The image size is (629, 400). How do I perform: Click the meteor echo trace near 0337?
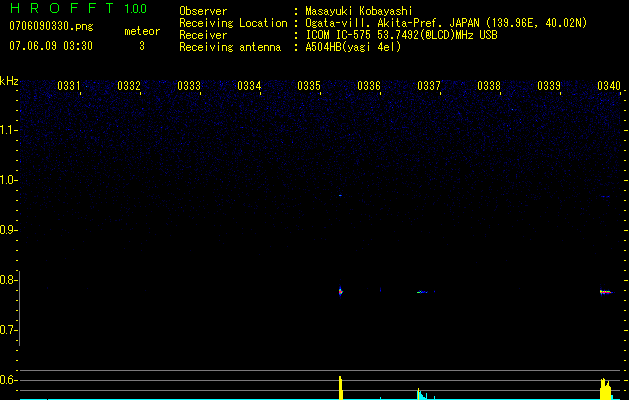click(x=423, y=292)
